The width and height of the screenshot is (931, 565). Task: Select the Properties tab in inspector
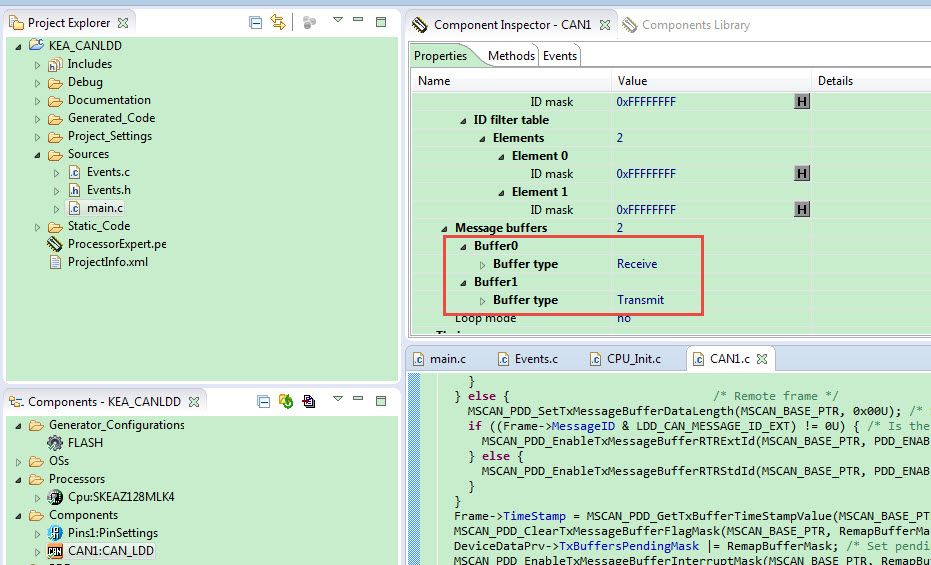pyautogui.click(x=441, y=56)
